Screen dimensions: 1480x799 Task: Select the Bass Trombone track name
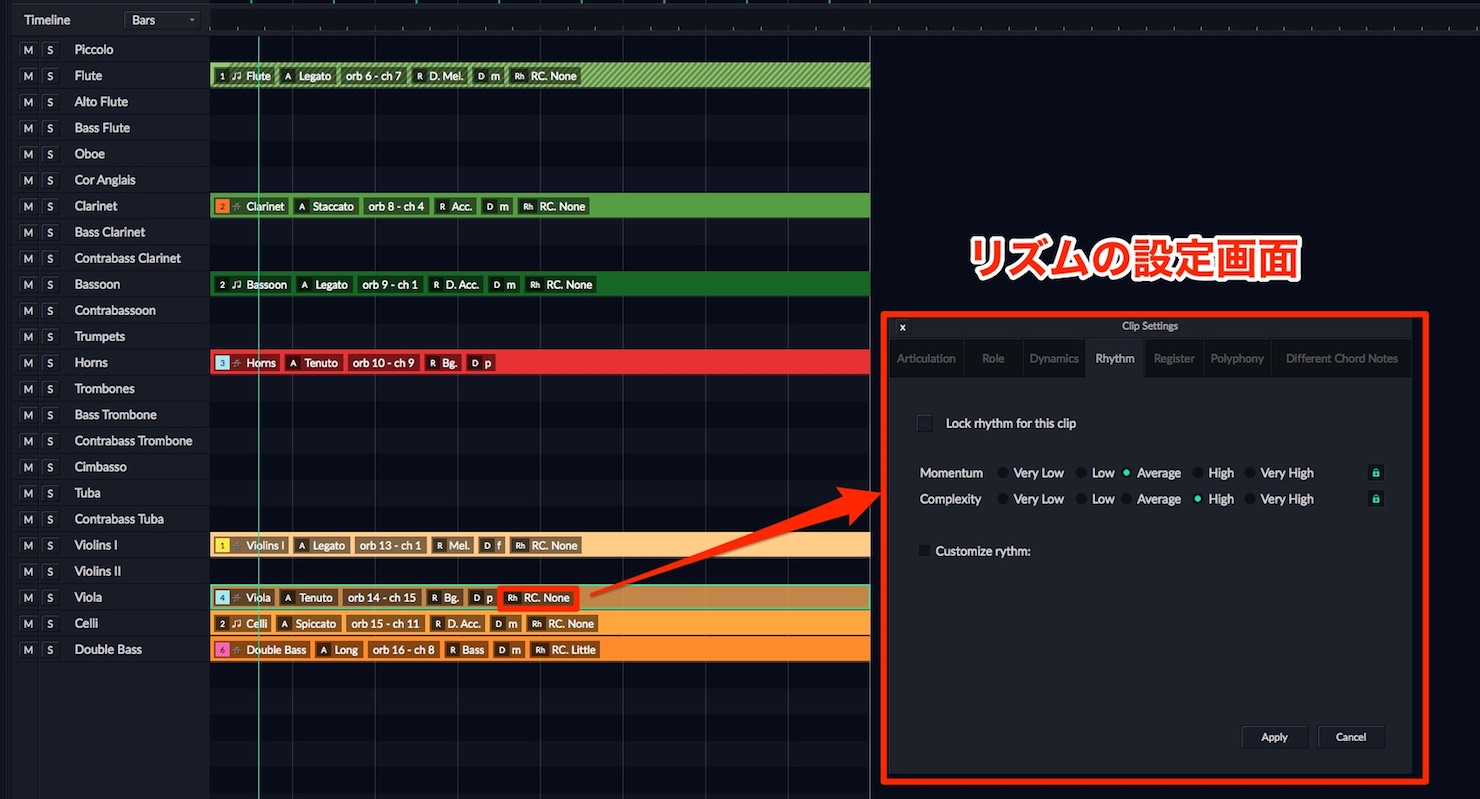tap(116, 415)
